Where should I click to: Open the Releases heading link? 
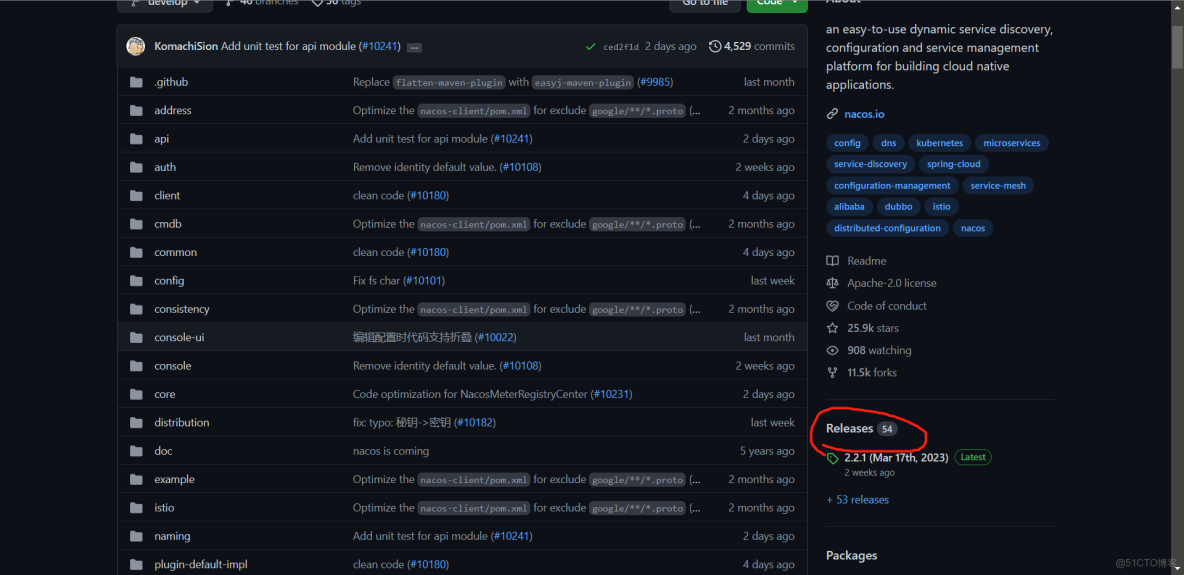(x=849, y=428)
